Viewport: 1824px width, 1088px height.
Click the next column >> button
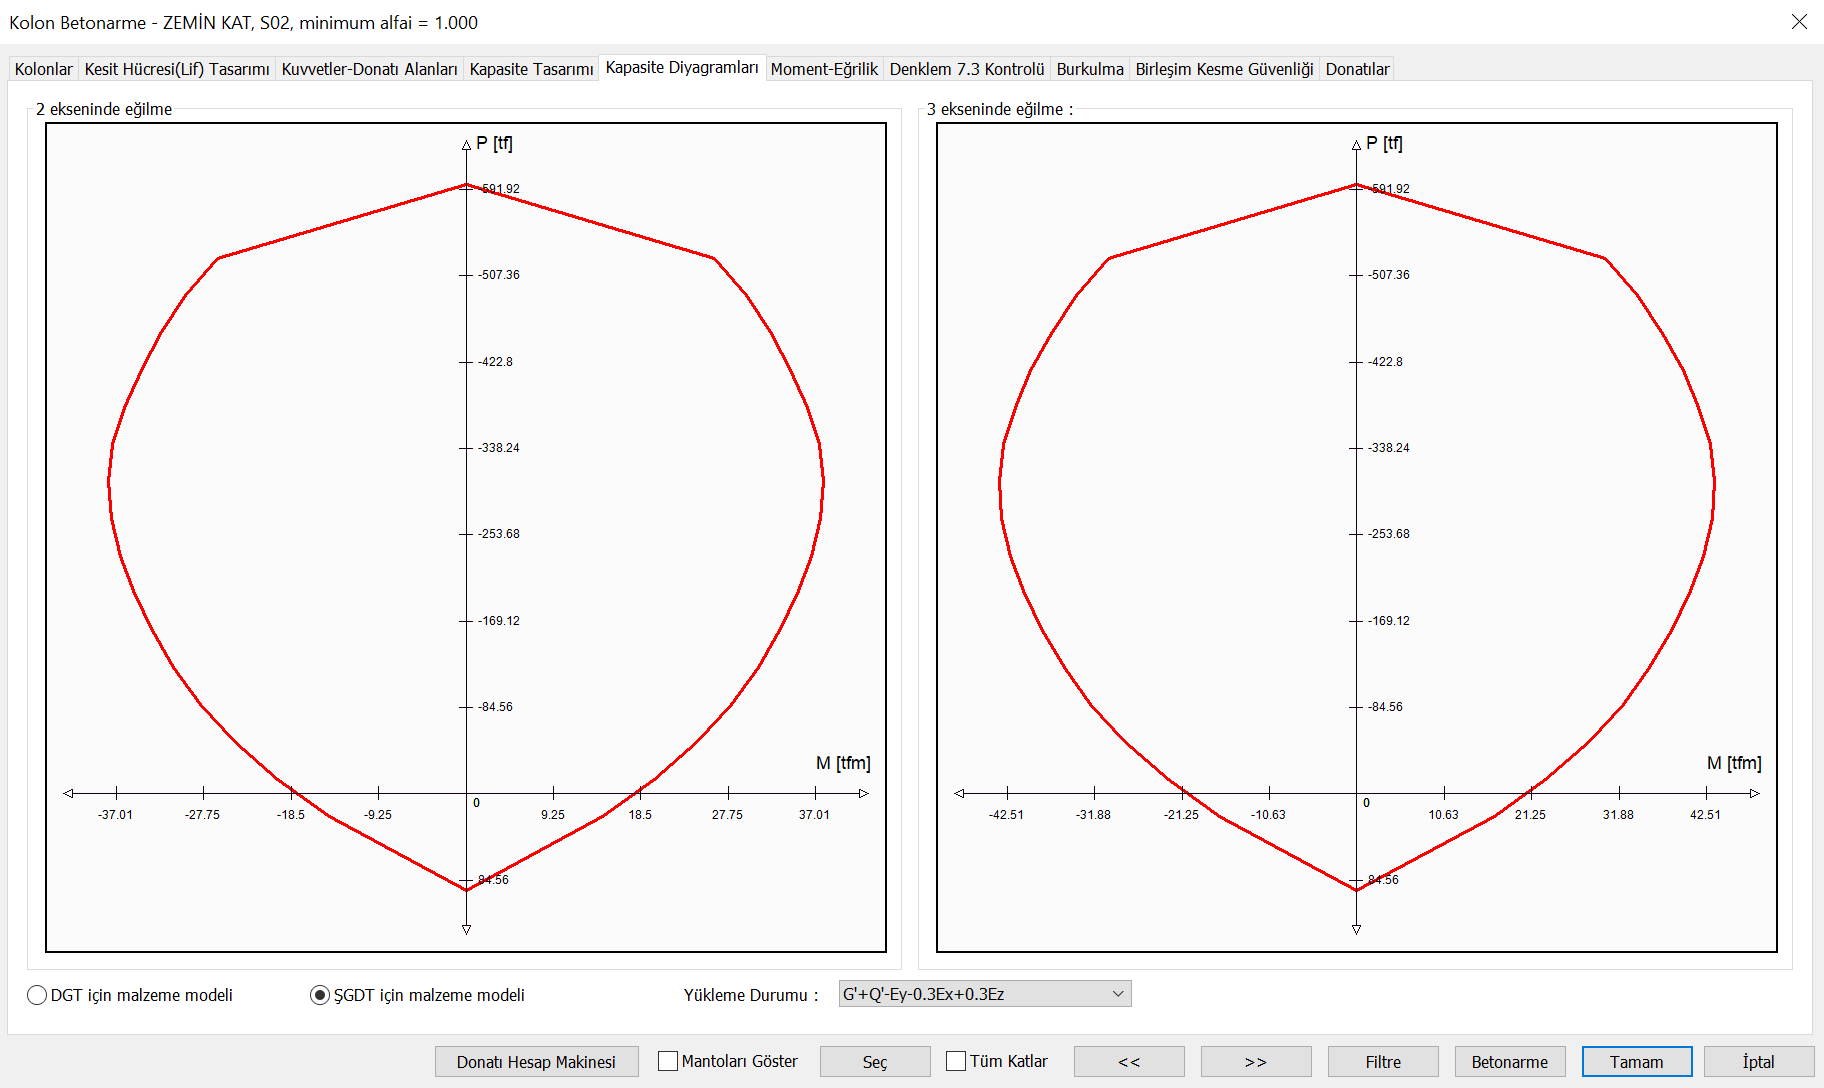[1255, 1061]
